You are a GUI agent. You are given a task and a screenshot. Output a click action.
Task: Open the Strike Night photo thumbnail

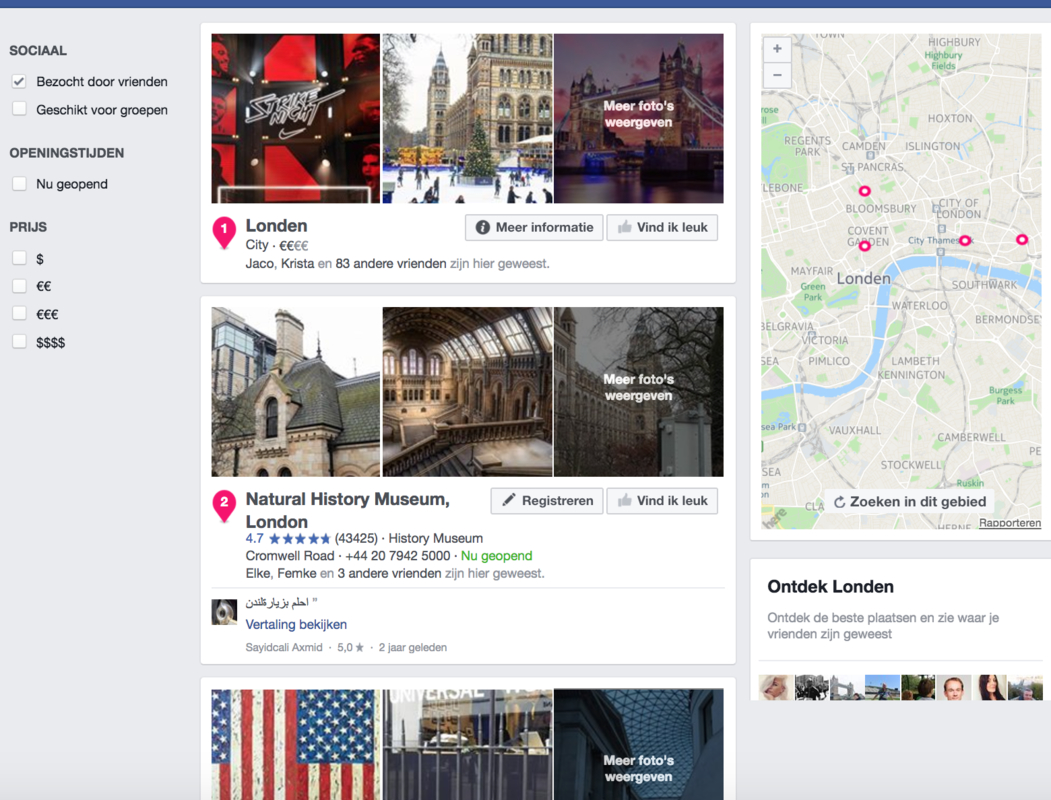(296, 119)
